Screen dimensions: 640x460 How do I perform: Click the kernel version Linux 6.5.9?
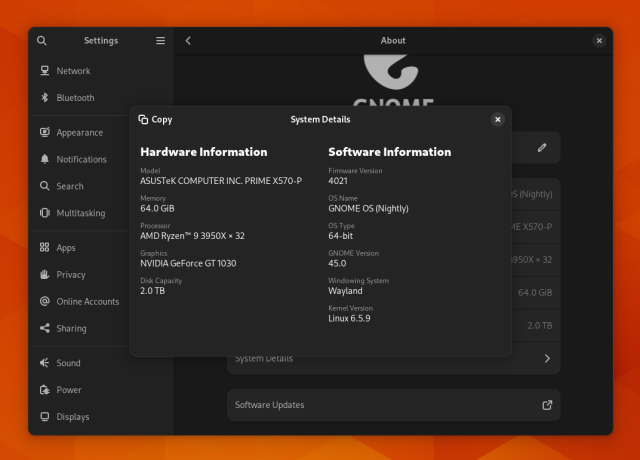tap(349, 318)
